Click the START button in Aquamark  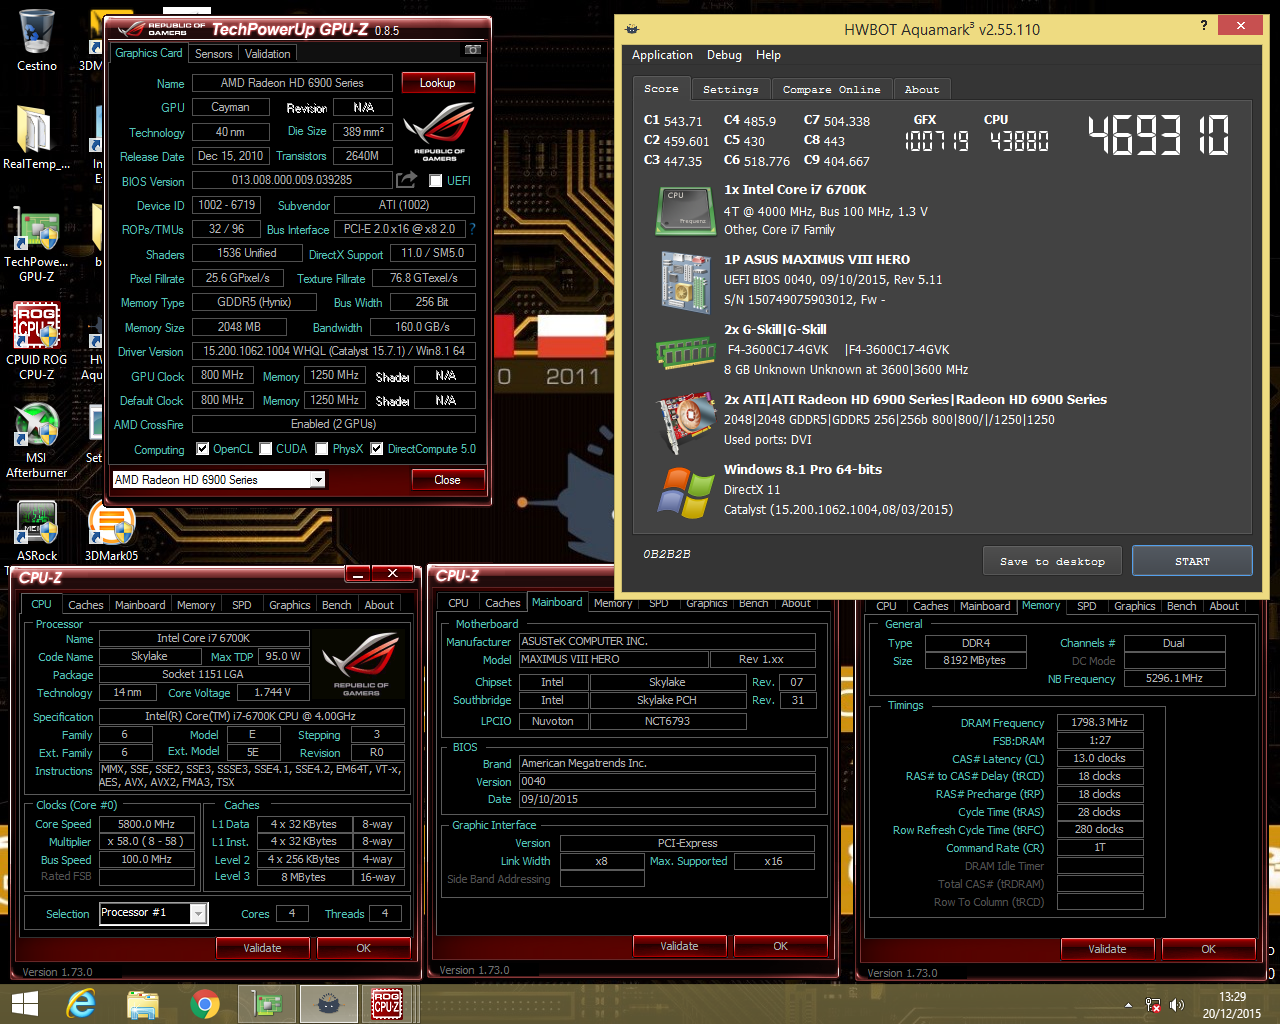pos(1192,561)
